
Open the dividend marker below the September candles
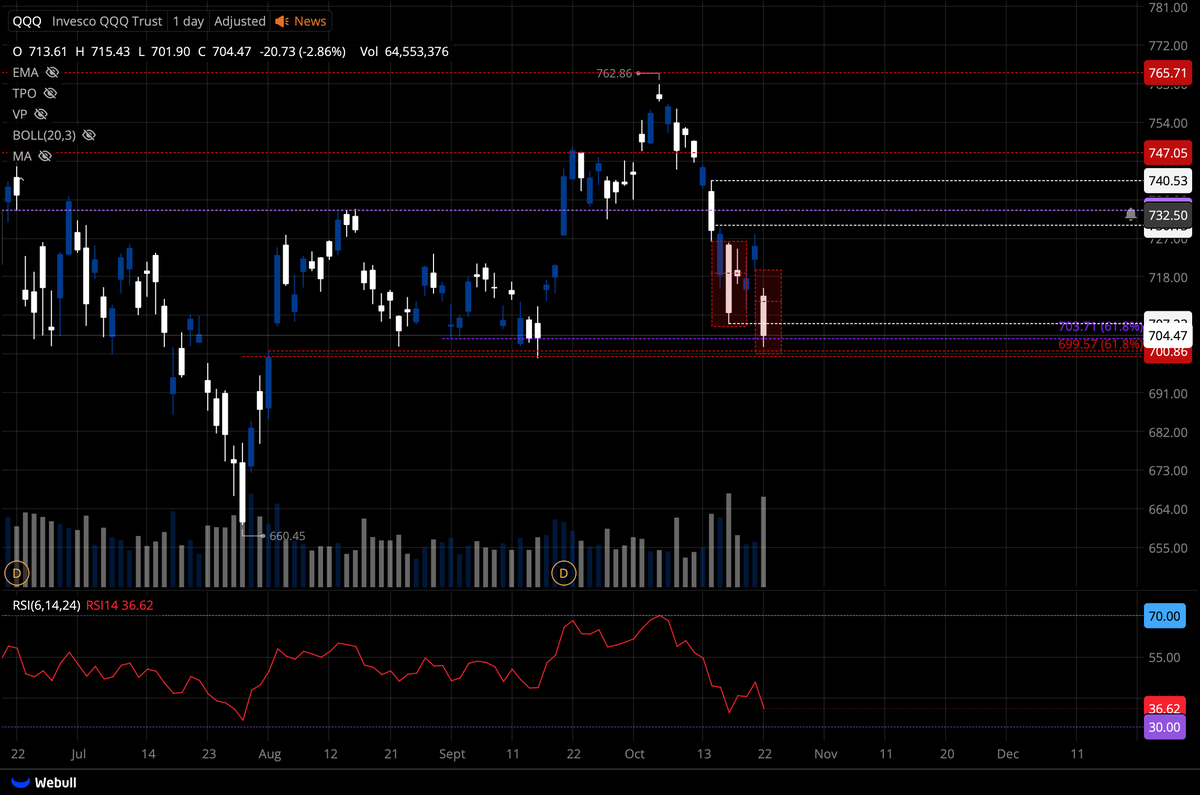tap(564, 573)
